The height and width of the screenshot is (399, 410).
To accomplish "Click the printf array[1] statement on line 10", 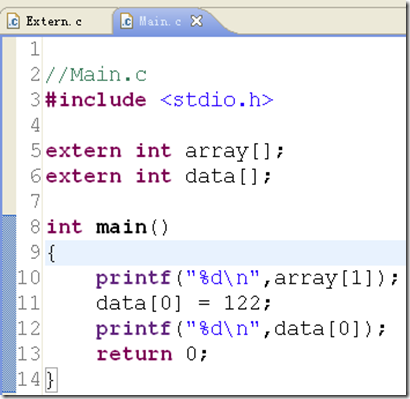I will 247,278.
